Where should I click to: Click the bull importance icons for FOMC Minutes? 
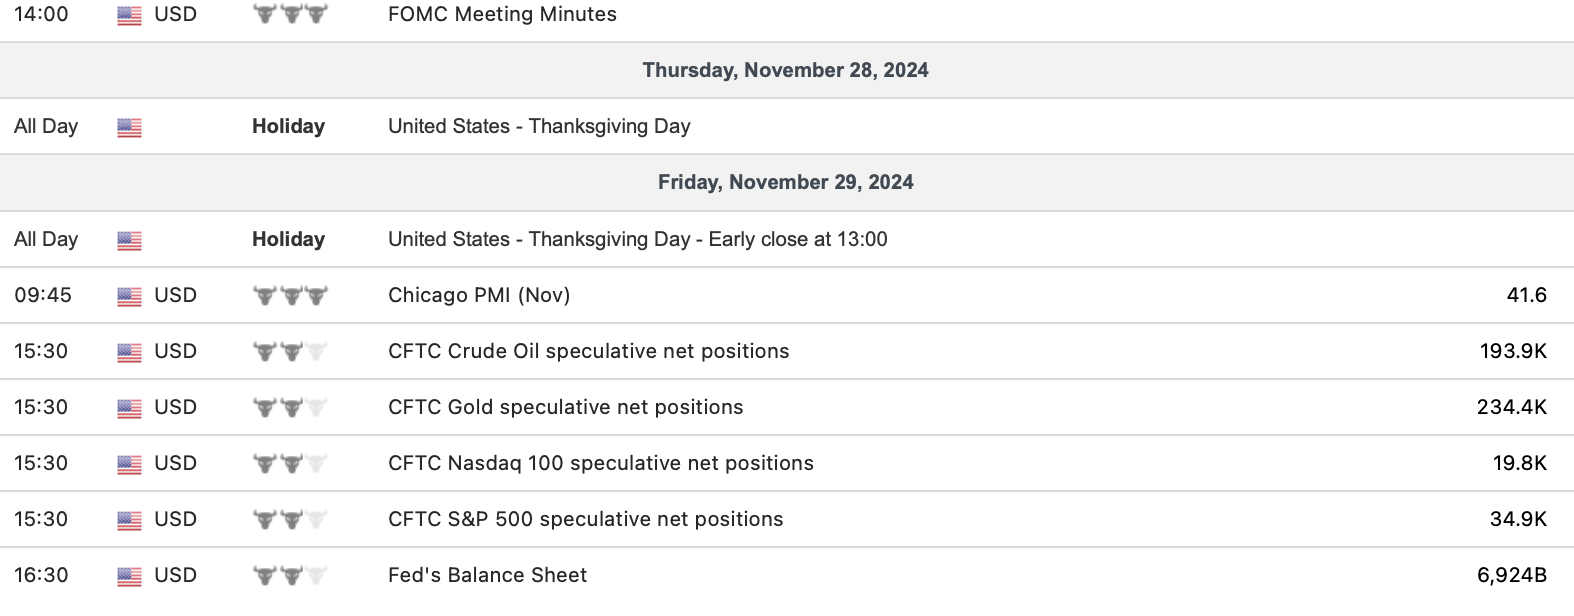290,14
